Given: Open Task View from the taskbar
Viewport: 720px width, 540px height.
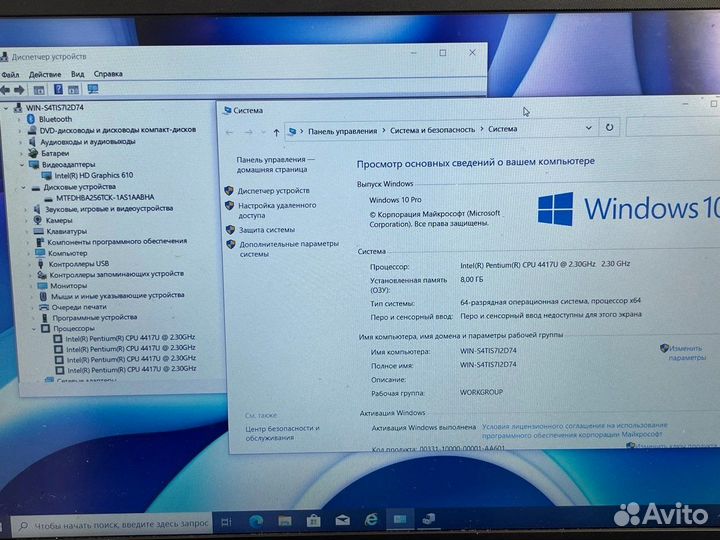Looking at the screenshot, I should (226, 522).
